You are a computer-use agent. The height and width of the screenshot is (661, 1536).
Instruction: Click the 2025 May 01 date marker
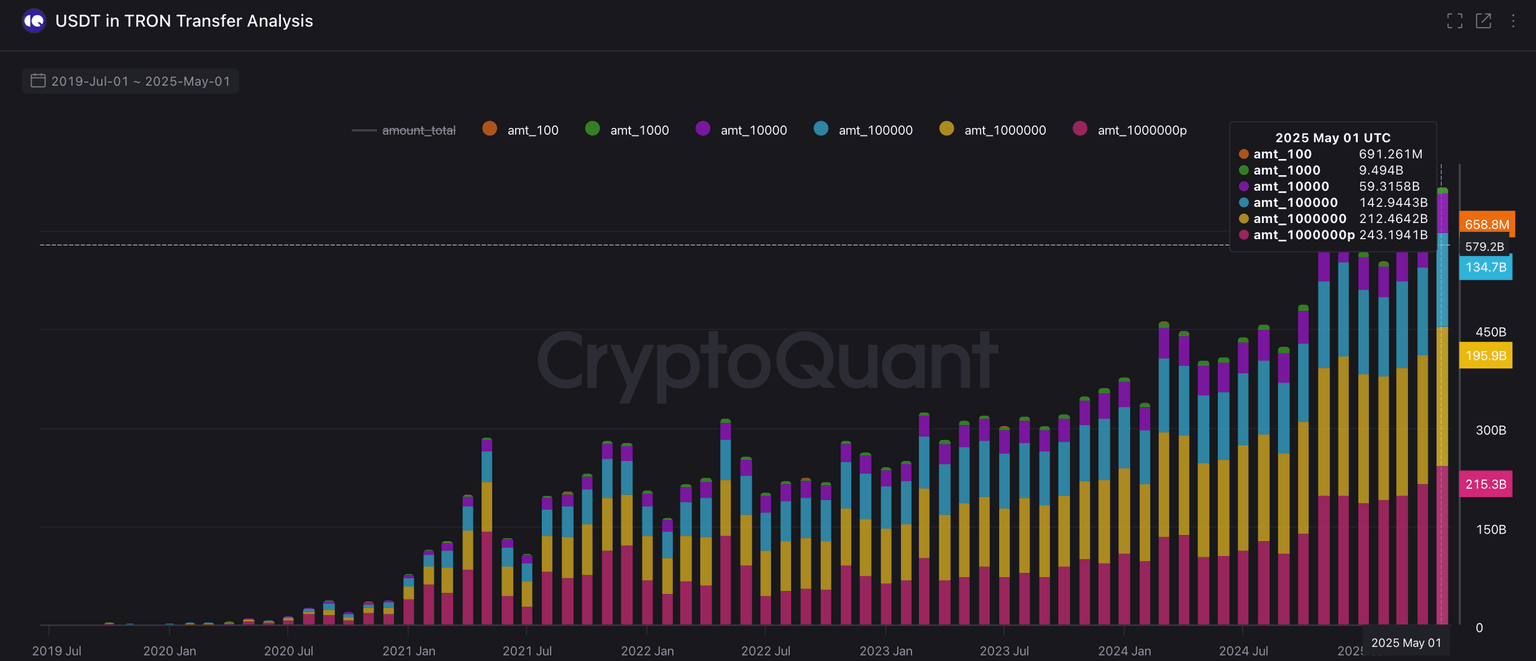pos(1405,642)
